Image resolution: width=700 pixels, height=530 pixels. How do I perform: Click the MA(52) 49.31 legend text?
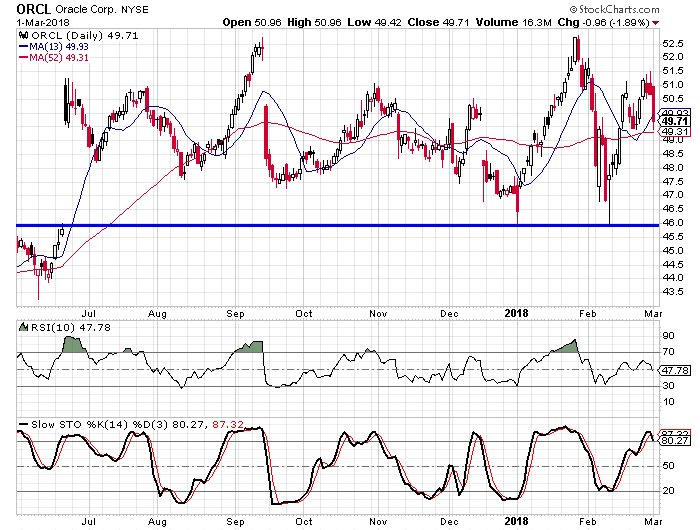(x=59, y=57)
